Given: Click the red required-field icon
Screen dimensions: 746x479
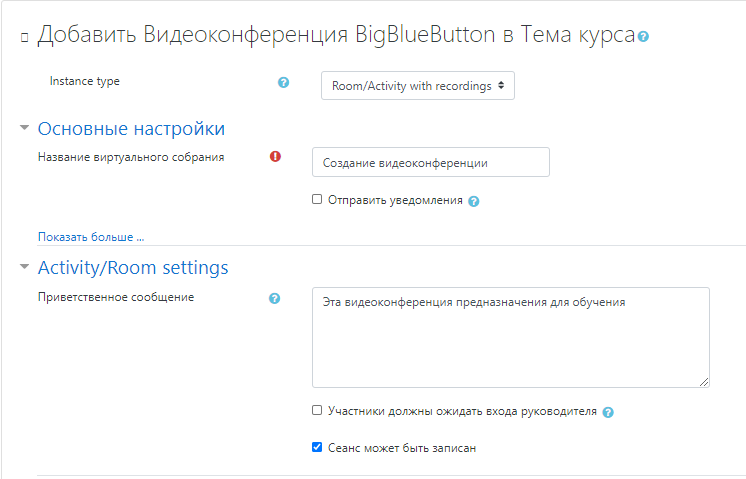Looking at the screenshot, I should (275, 157).
